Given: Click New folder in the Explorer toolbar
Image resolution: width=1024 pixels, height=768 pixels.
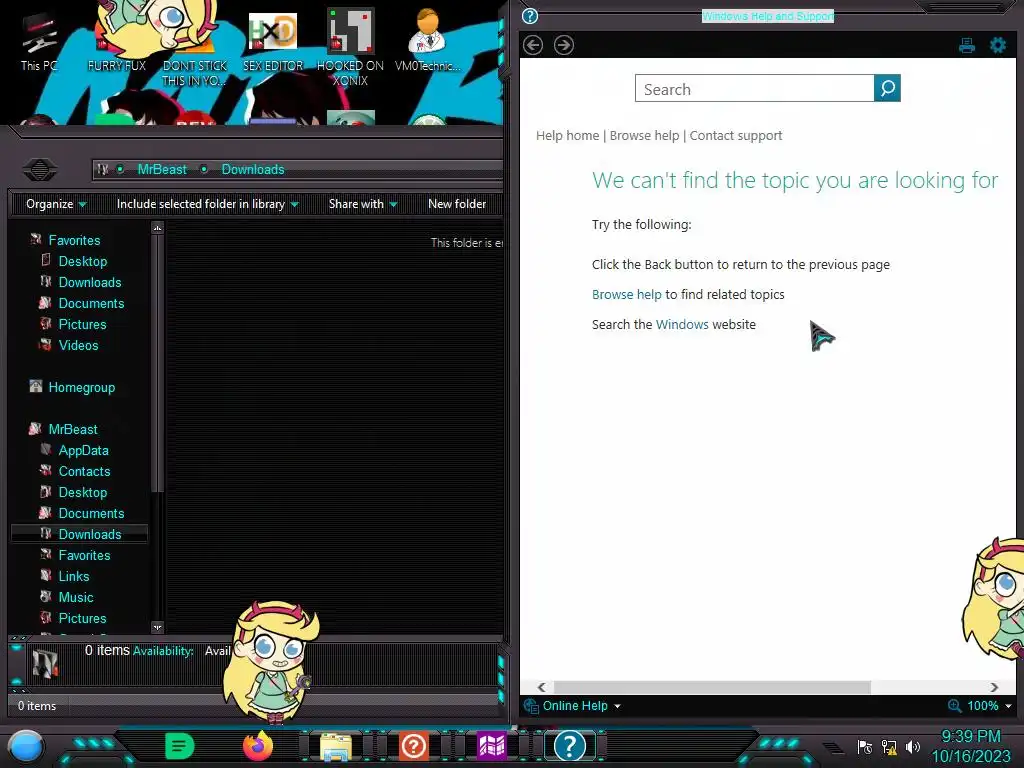Looking at the screenshot, I should pyautogui.click(x=457, y=204).
